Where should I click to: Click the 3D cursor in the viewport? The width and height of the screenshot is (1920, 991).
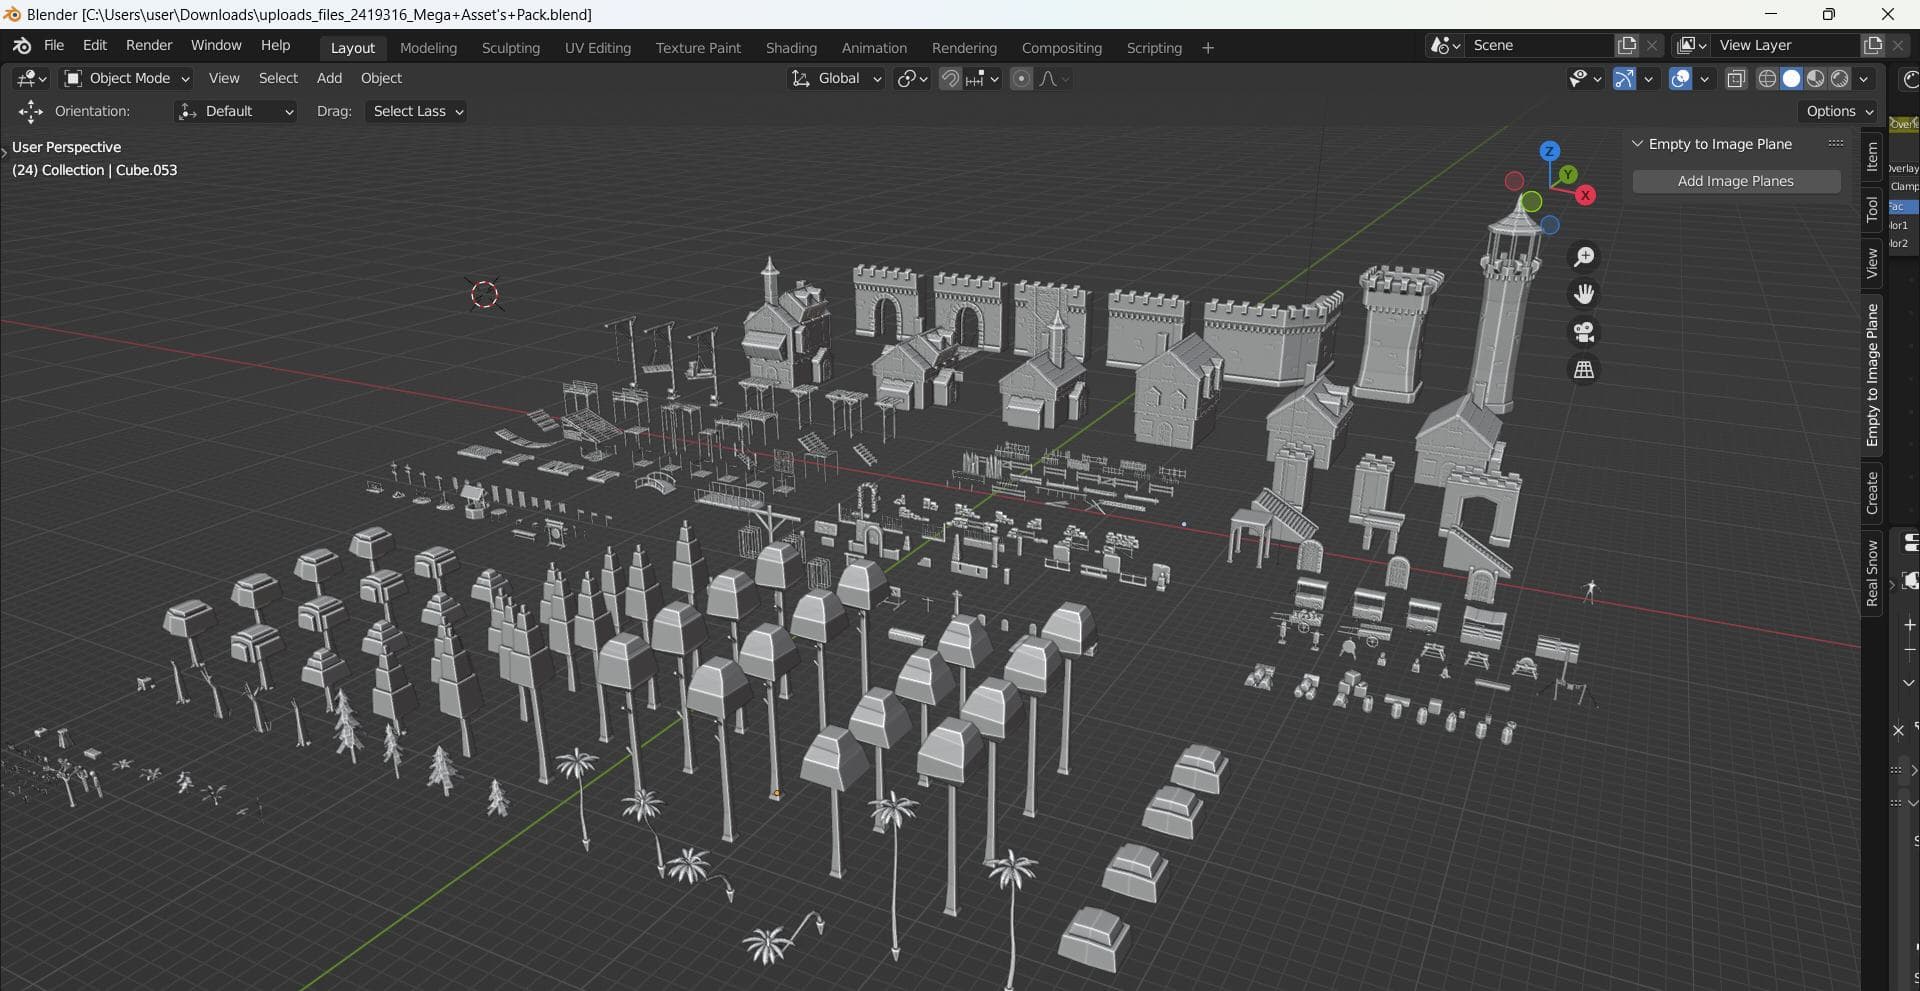click(x=484, y=294)
